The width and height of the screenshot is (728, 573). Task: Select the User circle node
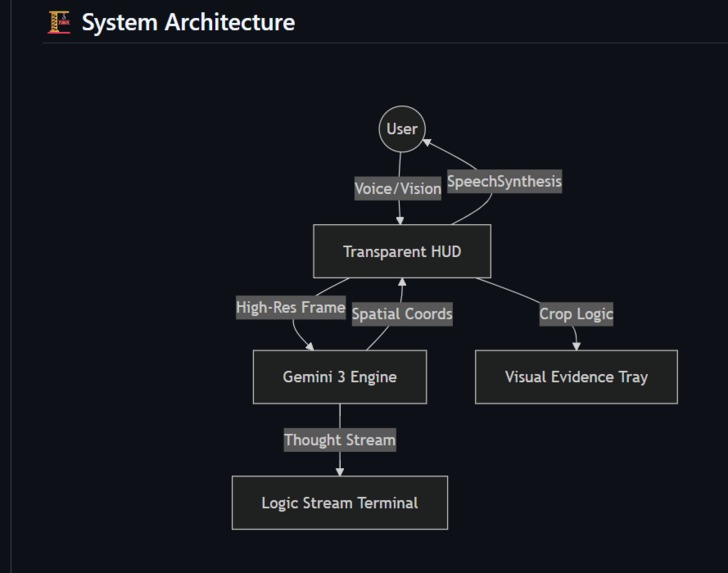click(402, 129)
